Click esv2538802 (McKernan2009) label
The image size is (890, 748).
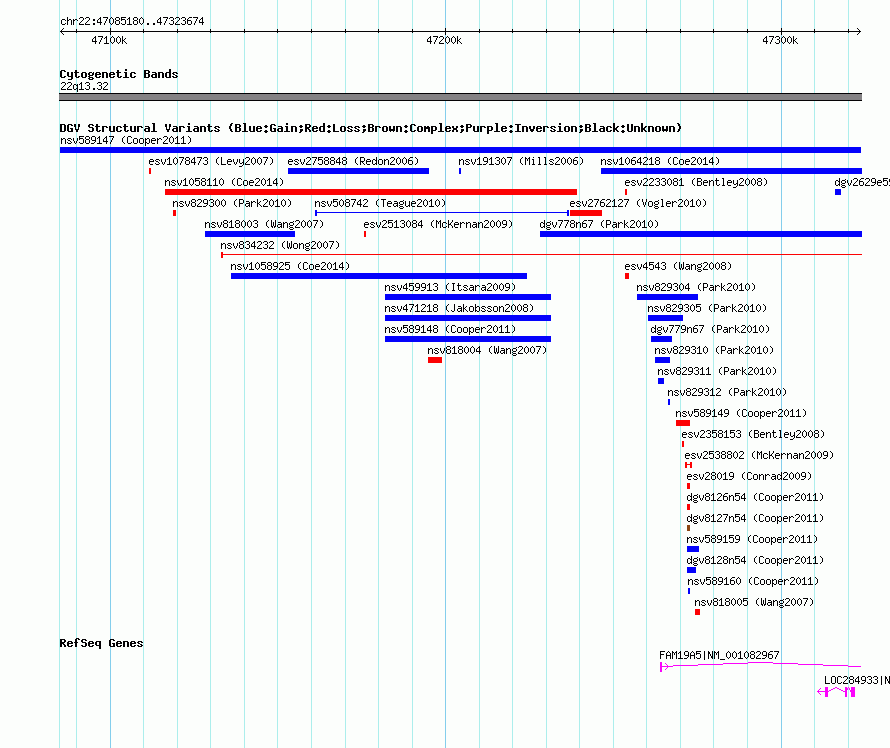[759, 455]
